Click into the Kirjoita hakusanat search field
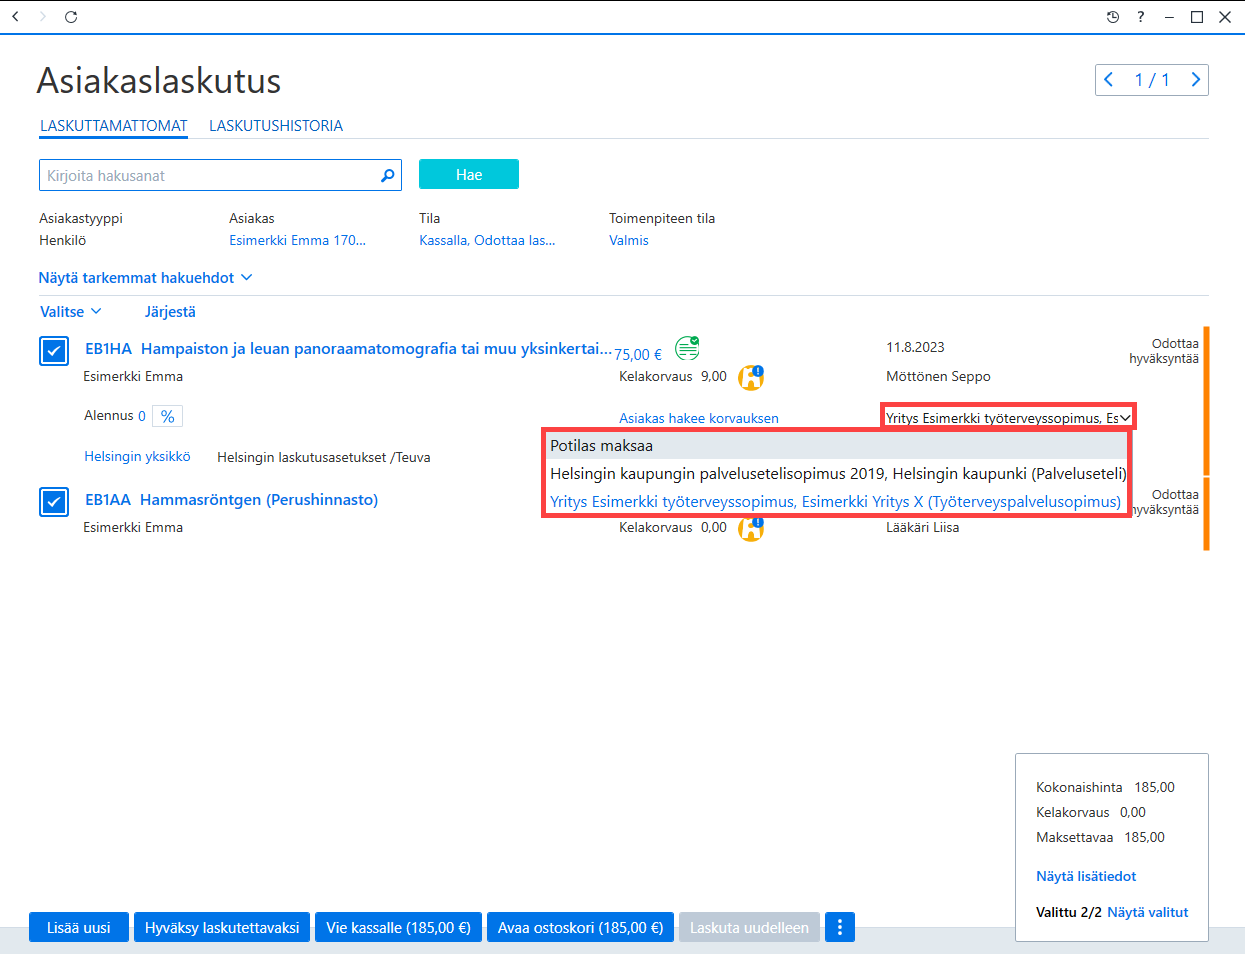Viewport: 1245px width, 954px height. [x=210, y=175]
